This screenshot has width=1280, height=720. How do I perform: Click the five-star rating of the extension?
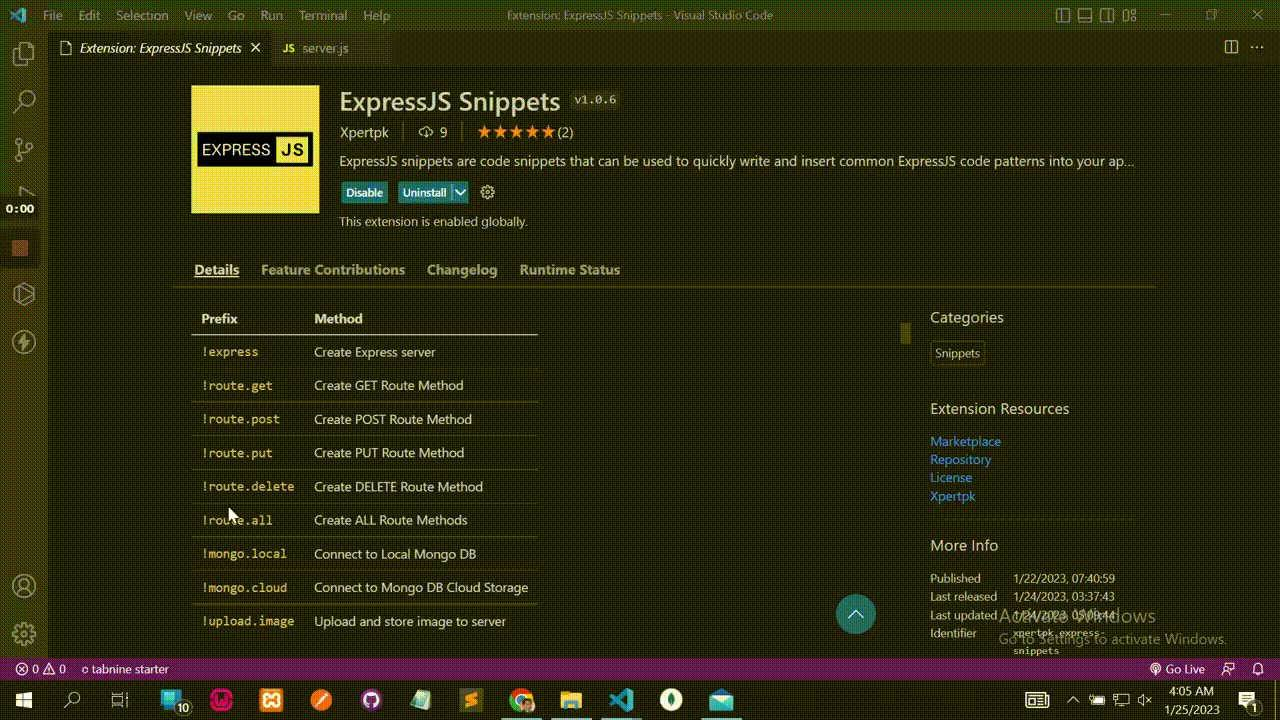point(515,132)
